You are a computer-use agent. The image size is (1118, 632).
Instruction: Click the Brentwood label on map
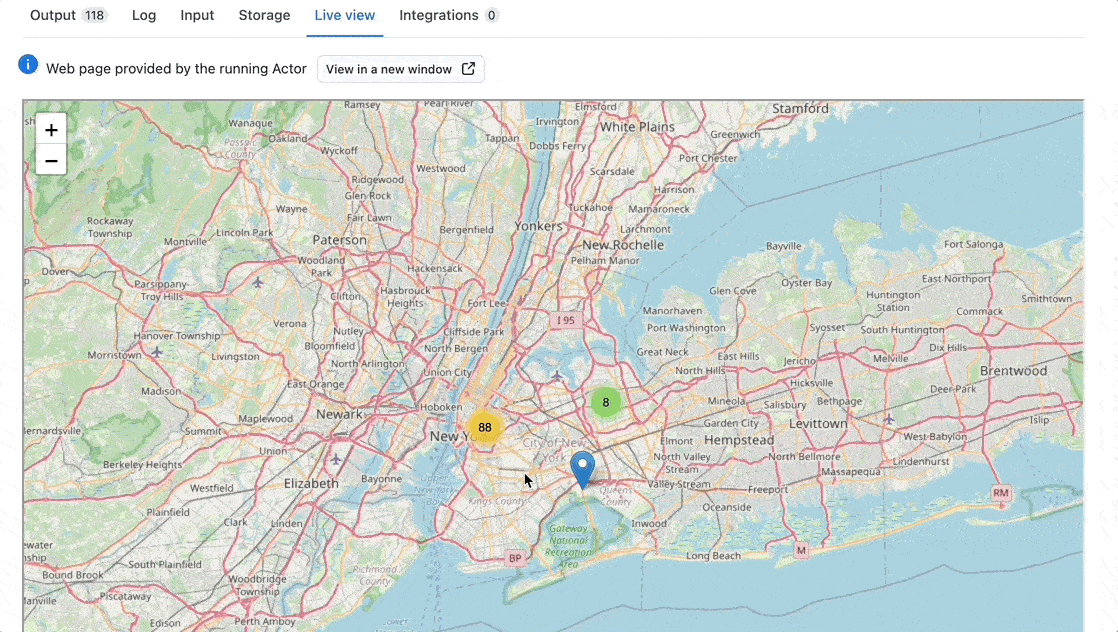tap(1013, 371)
